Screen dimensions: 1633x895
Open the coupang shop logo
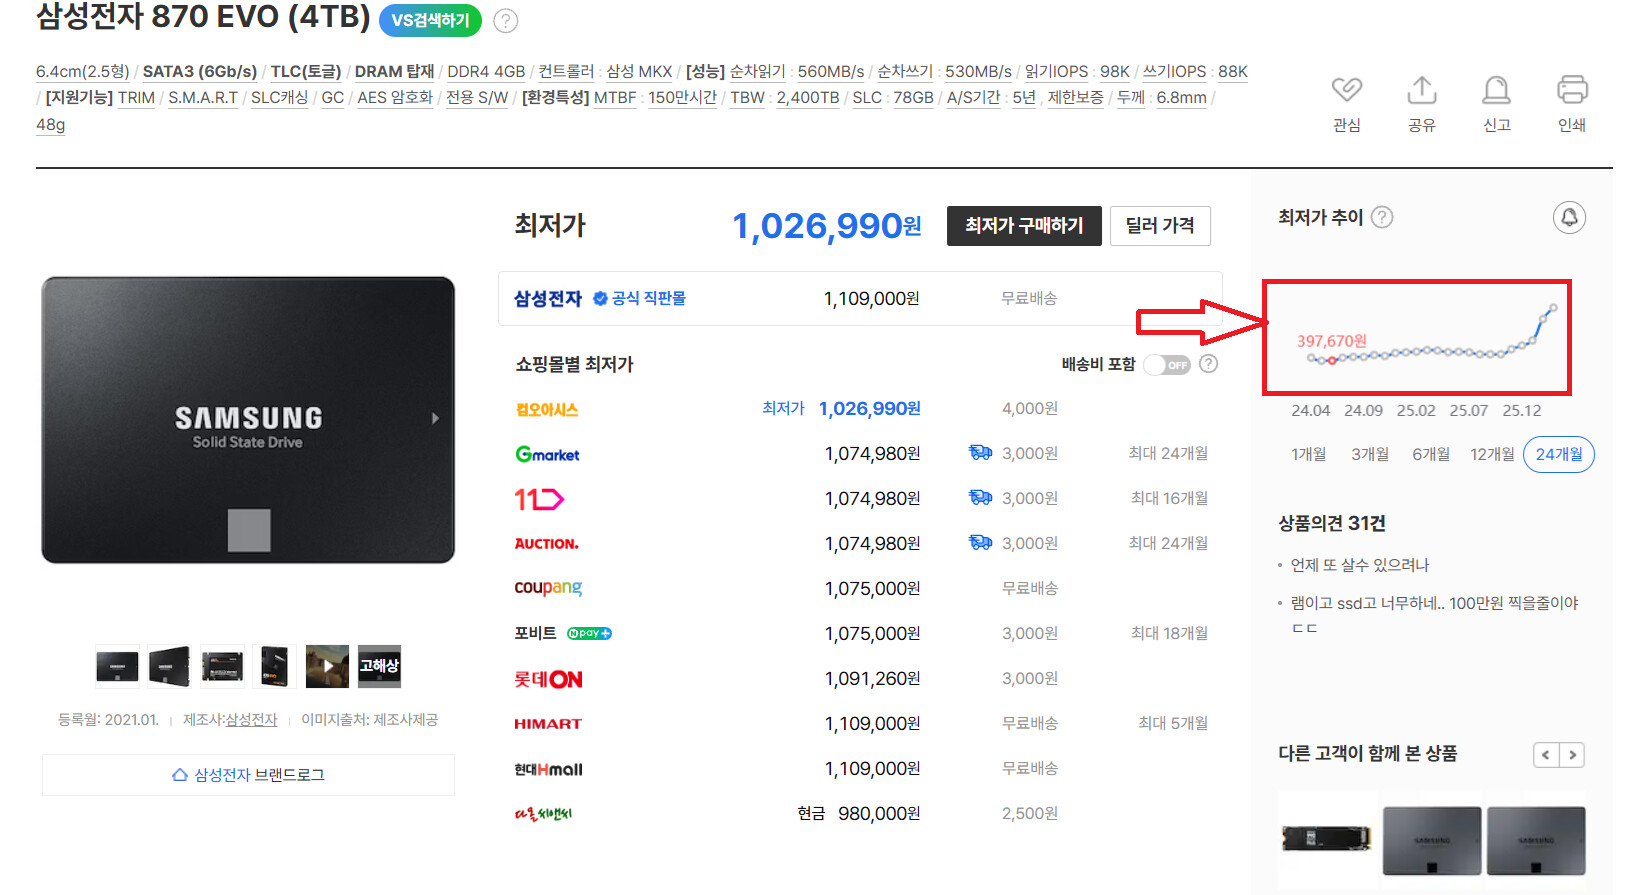pyautogui.click(x=548, y=588)
